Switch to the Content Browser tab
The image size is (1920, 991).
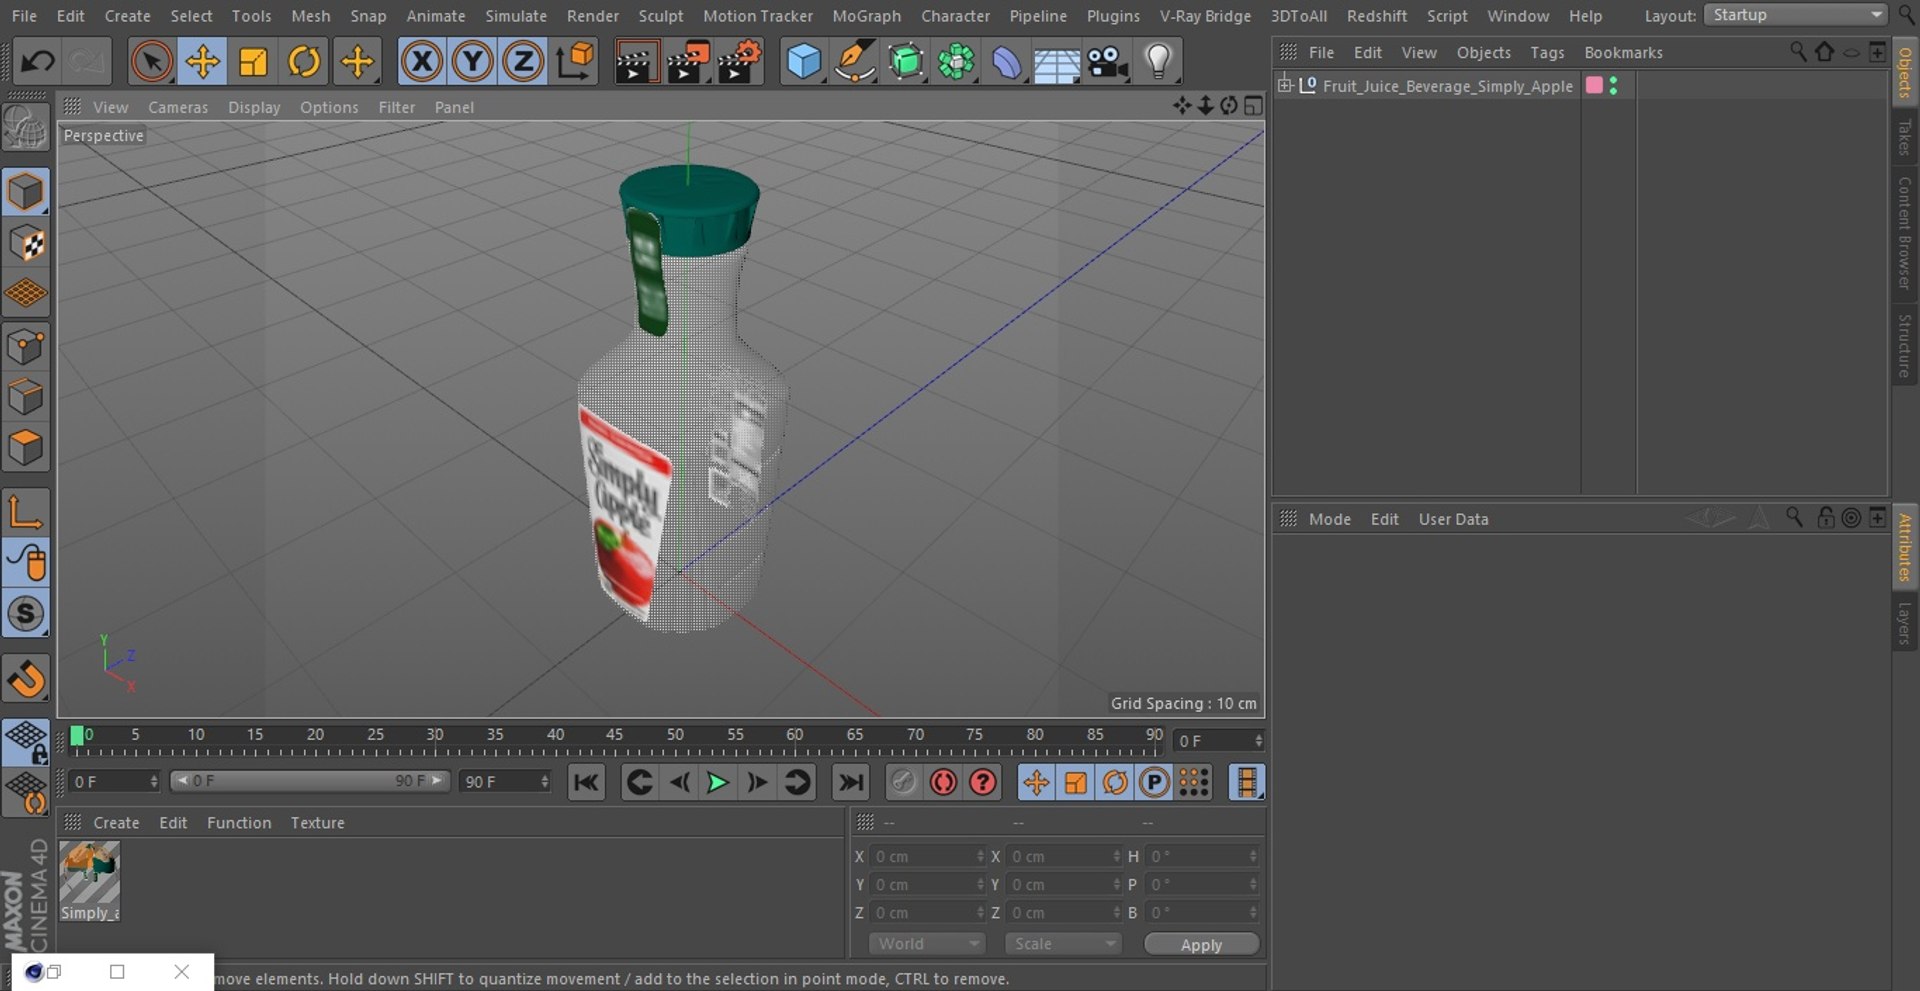1905,233
